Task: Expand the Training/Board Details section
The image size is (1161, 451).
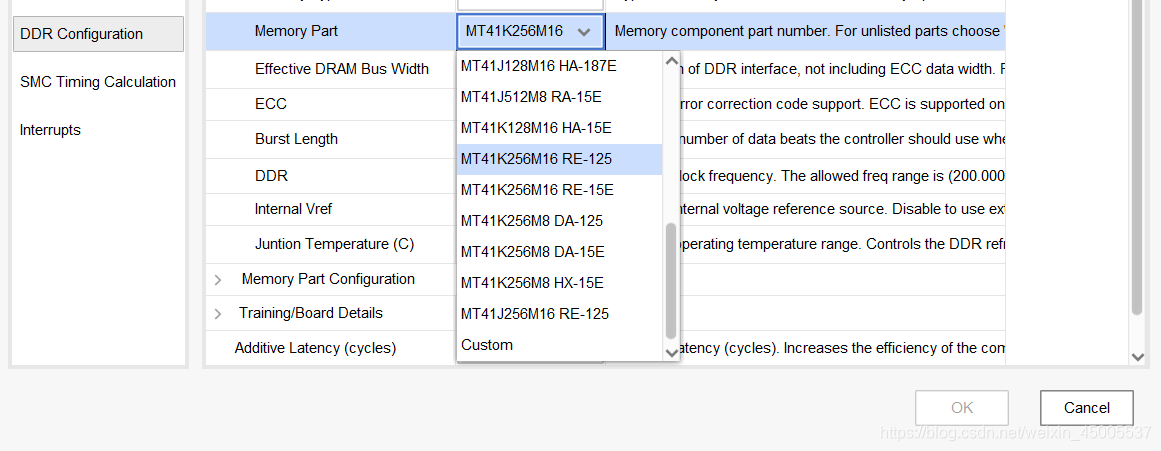Action: (218, 314)
